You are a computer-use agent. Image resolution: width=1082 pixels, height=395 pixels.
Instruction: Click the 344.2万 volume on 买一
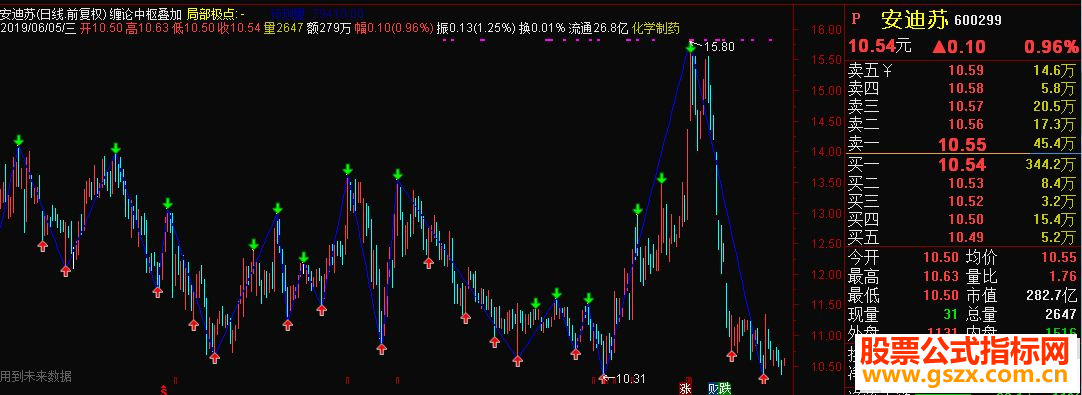tap(1051, 164)
